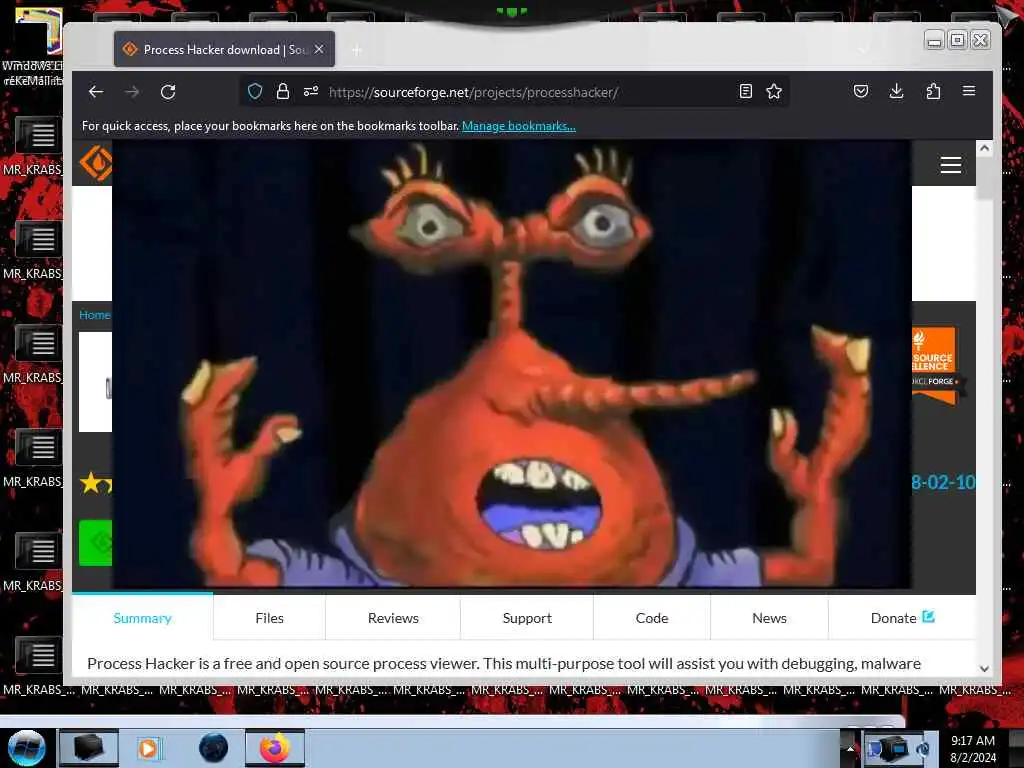Select the WindowsLi desktop icon

click(34, 46)
